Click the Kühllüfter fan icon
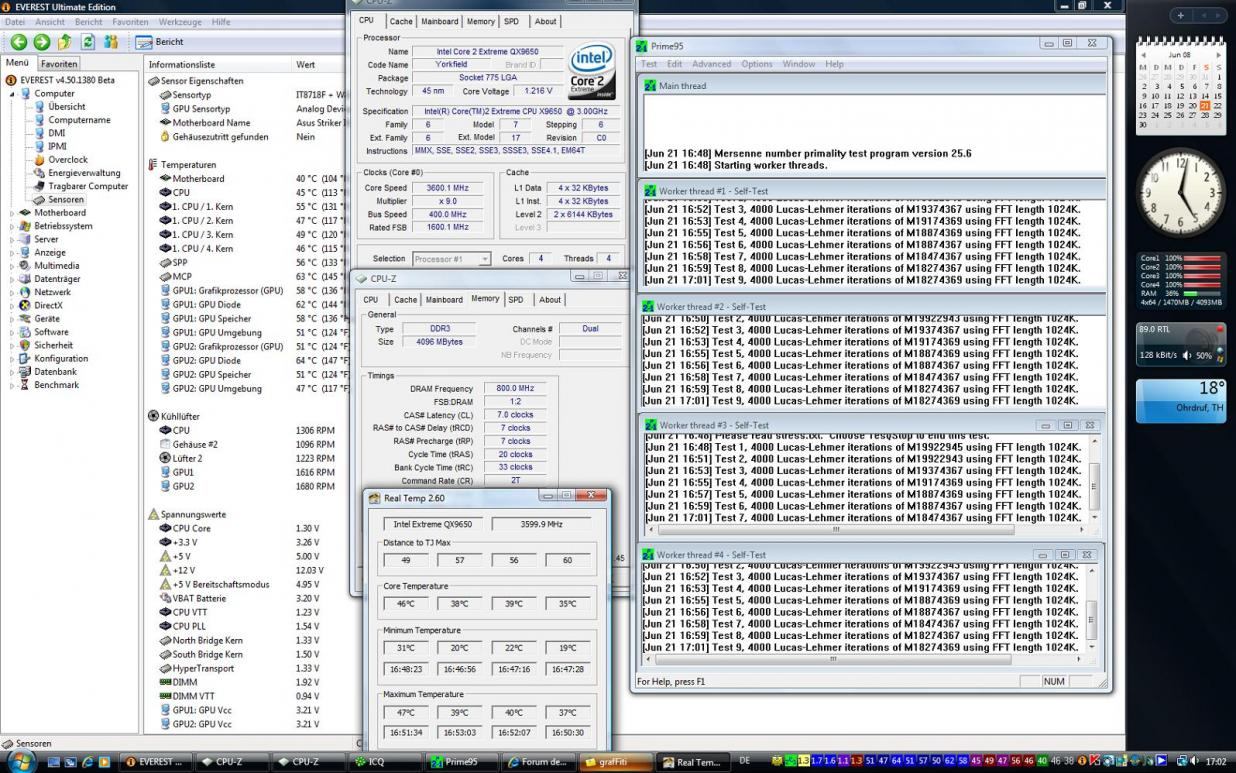Image resolution: width=1236 pixels, height=773 pixels. (x=153, y=416)
